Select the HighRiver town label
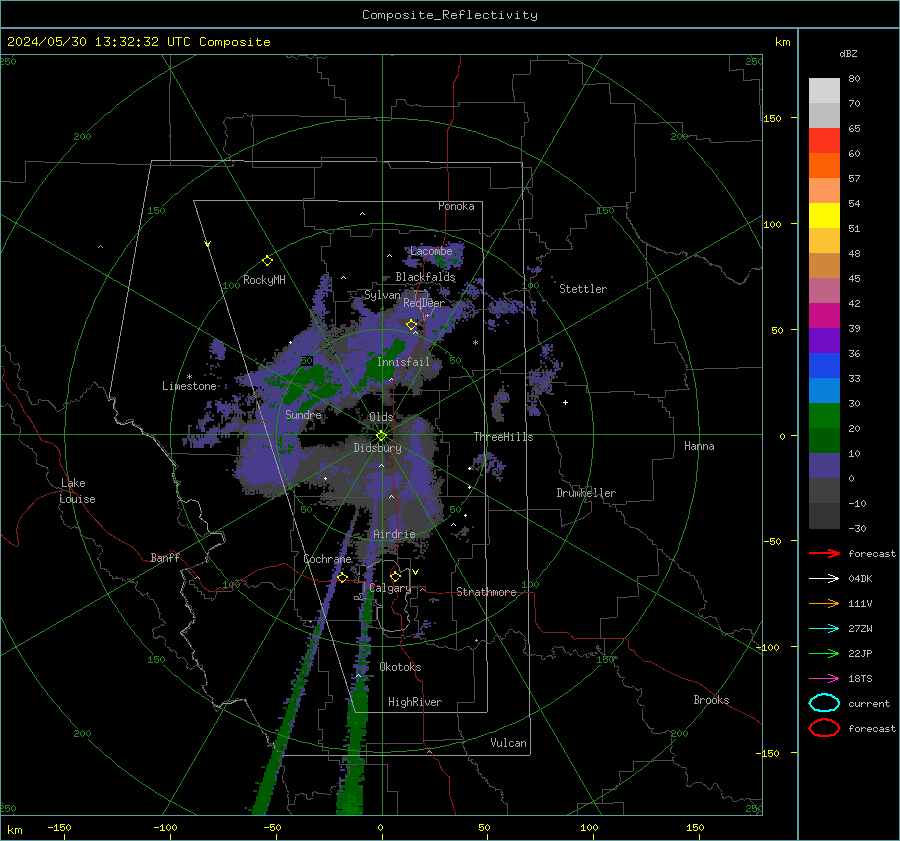 [414, 702]
